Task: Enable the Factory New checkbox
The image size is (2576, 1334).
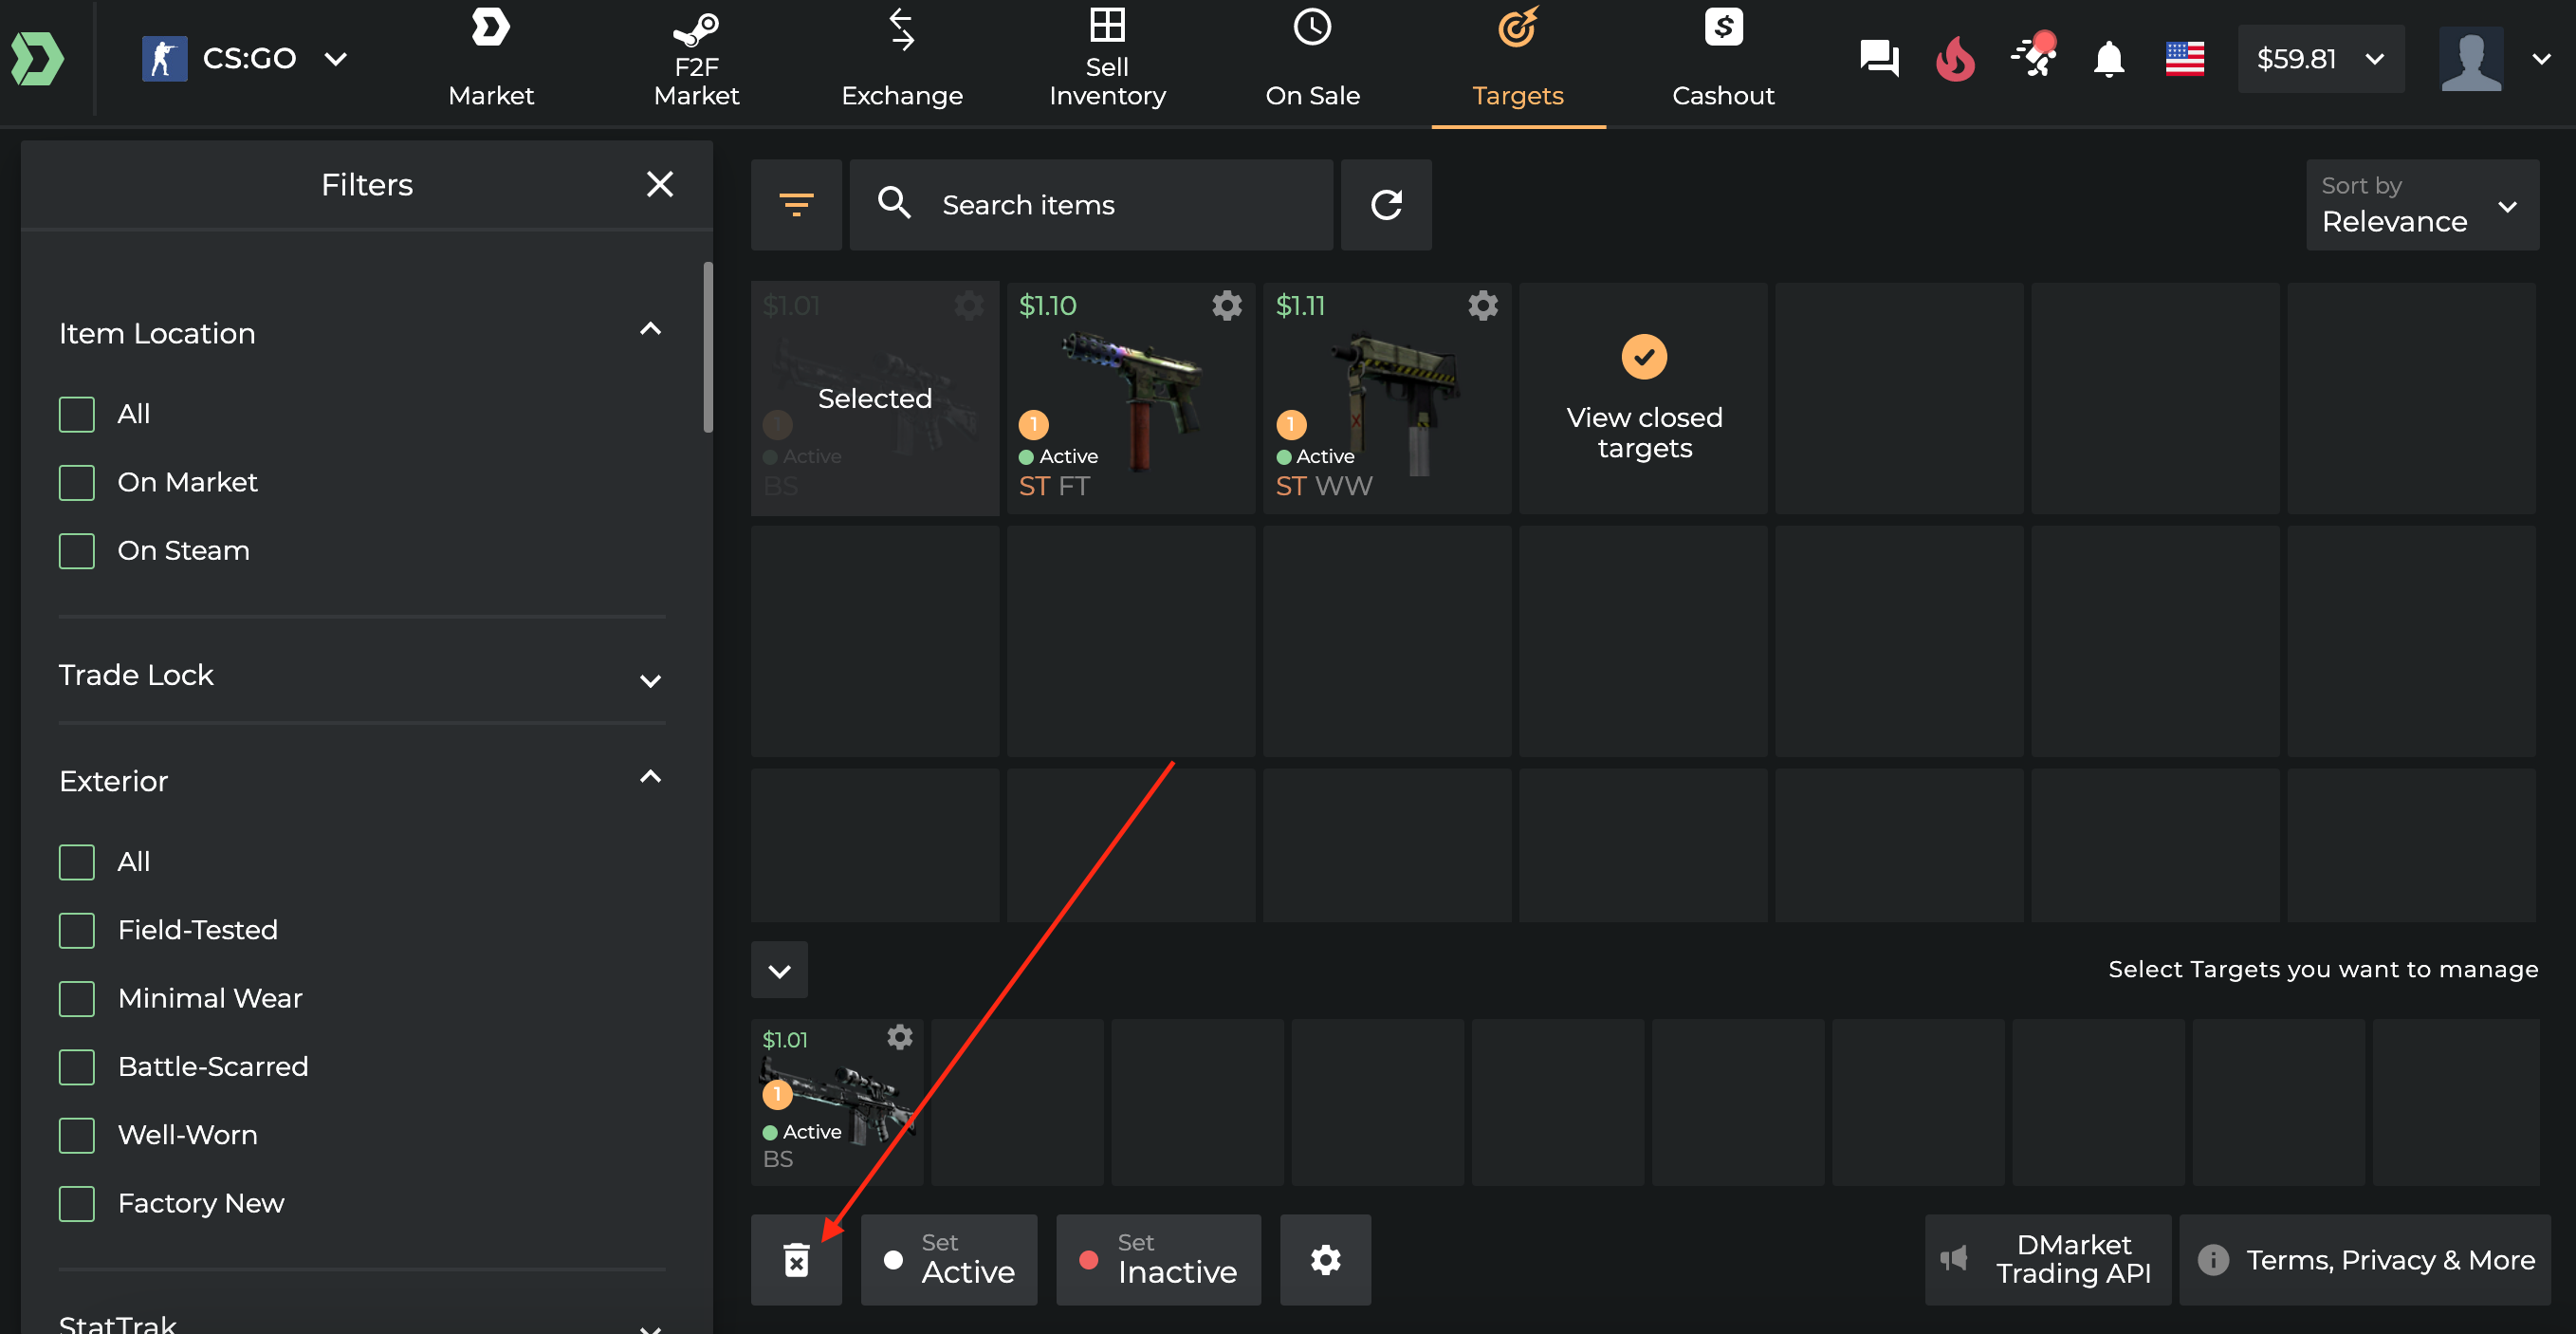Action: [x=77, y=1203]
